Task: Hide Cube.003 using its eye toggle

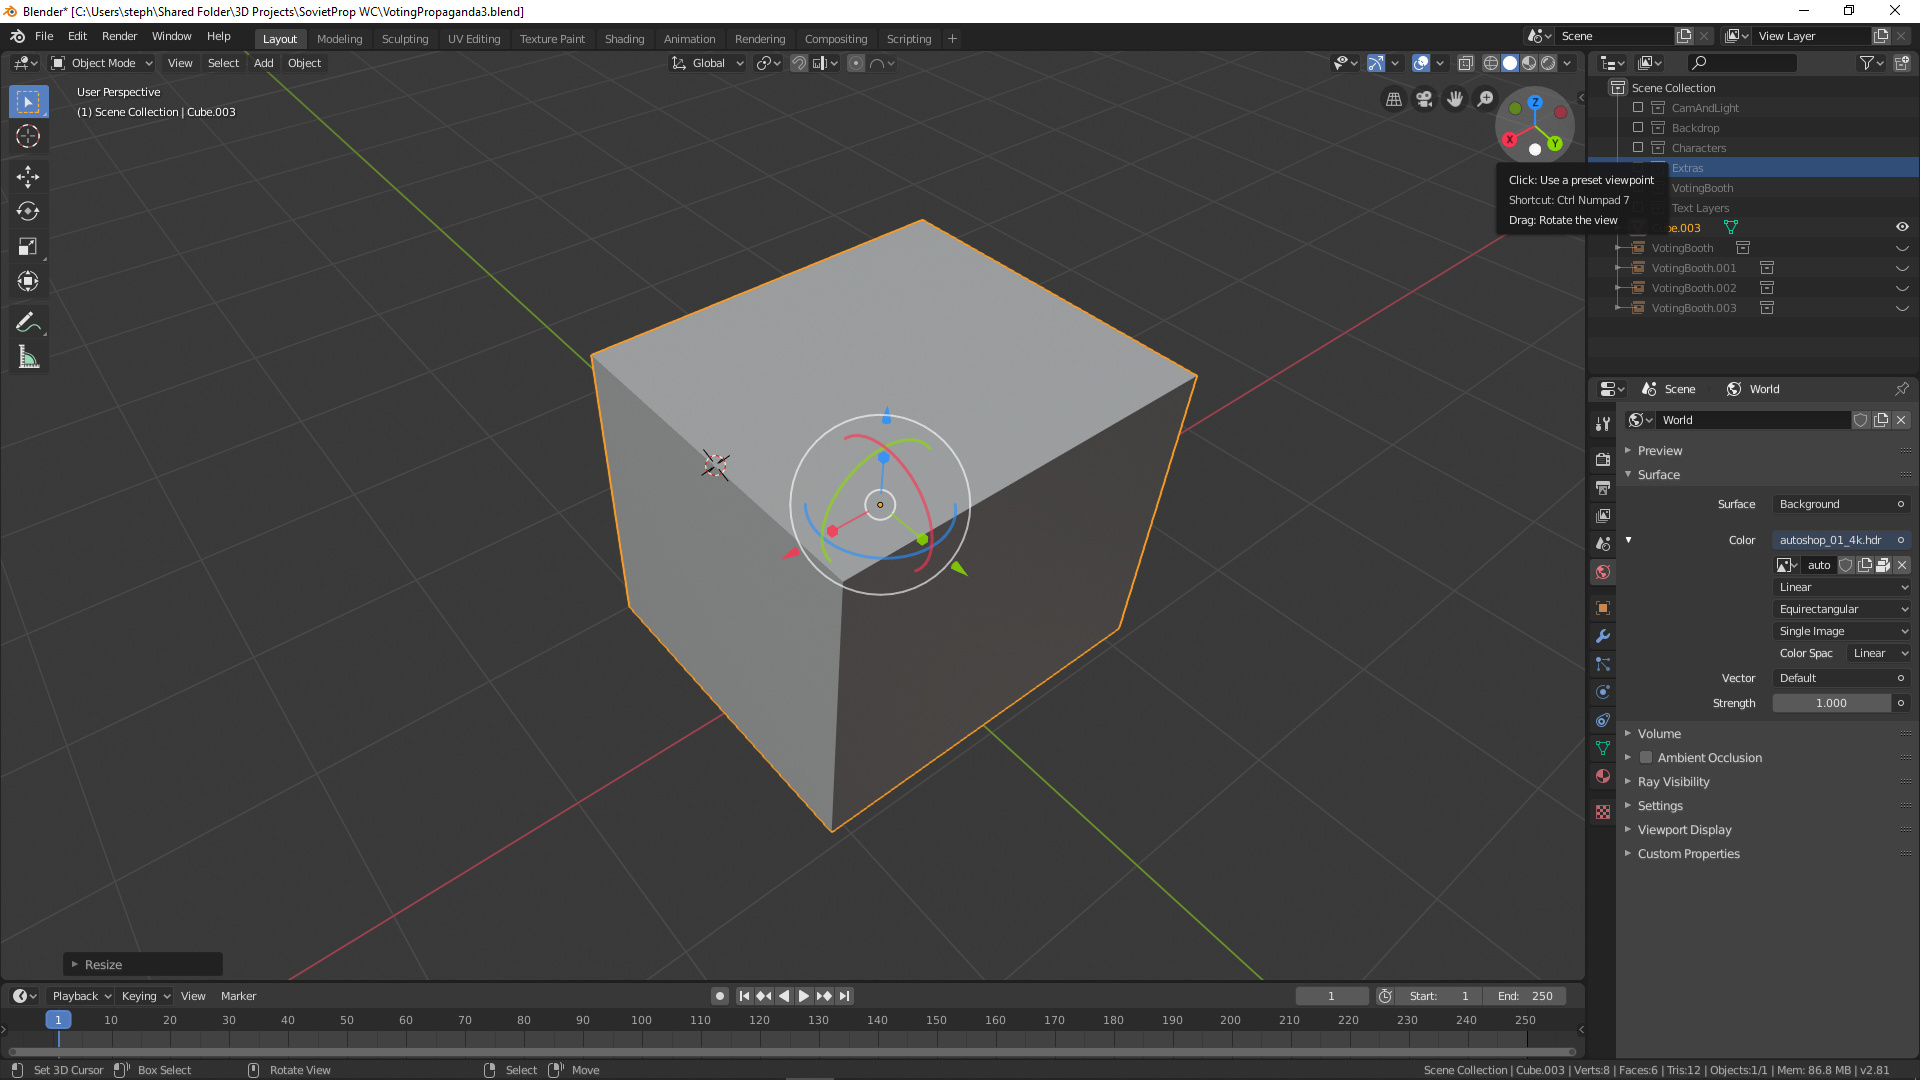Action: [1903, 227]
